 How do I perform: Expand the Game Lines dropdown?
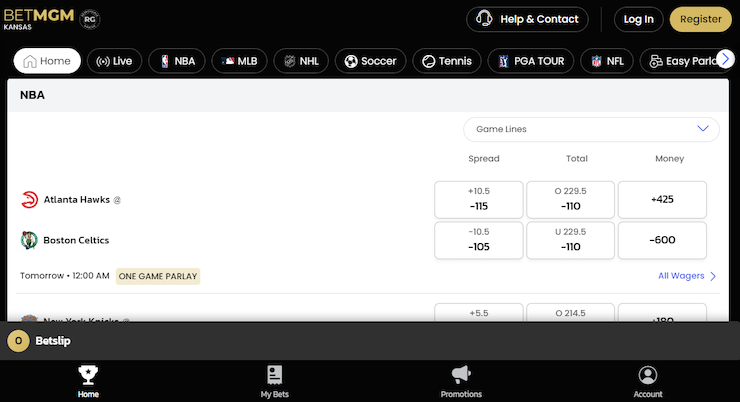coord(591,129)
